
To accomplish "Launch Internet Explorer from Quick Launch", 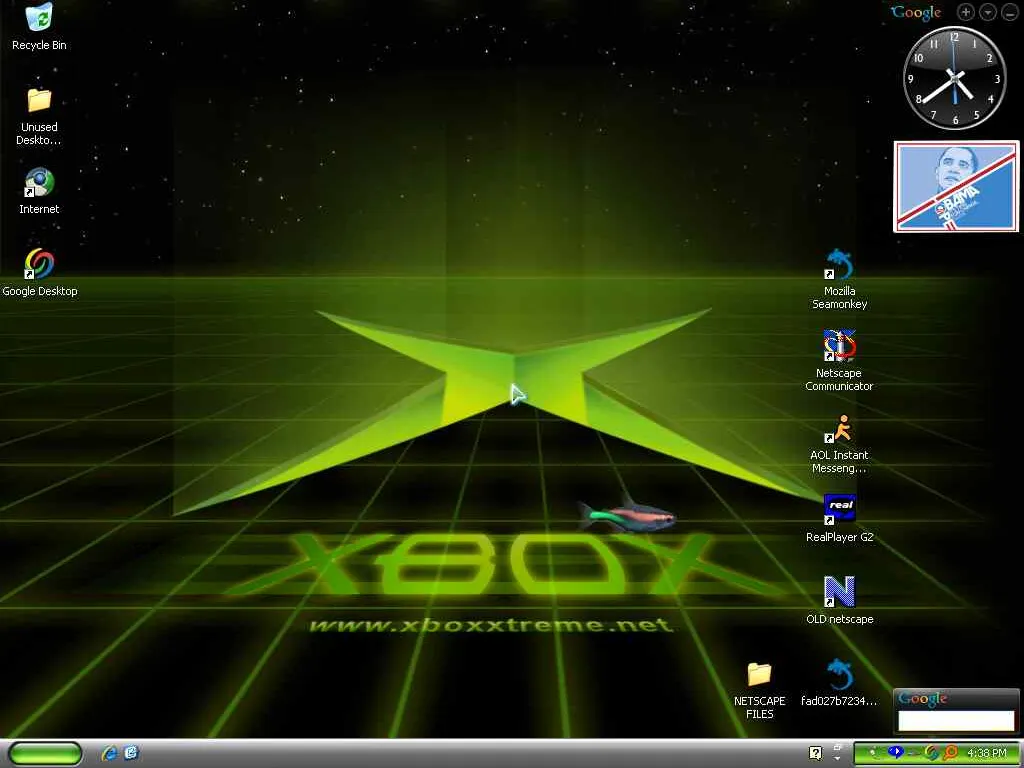I will coord(109,753).
